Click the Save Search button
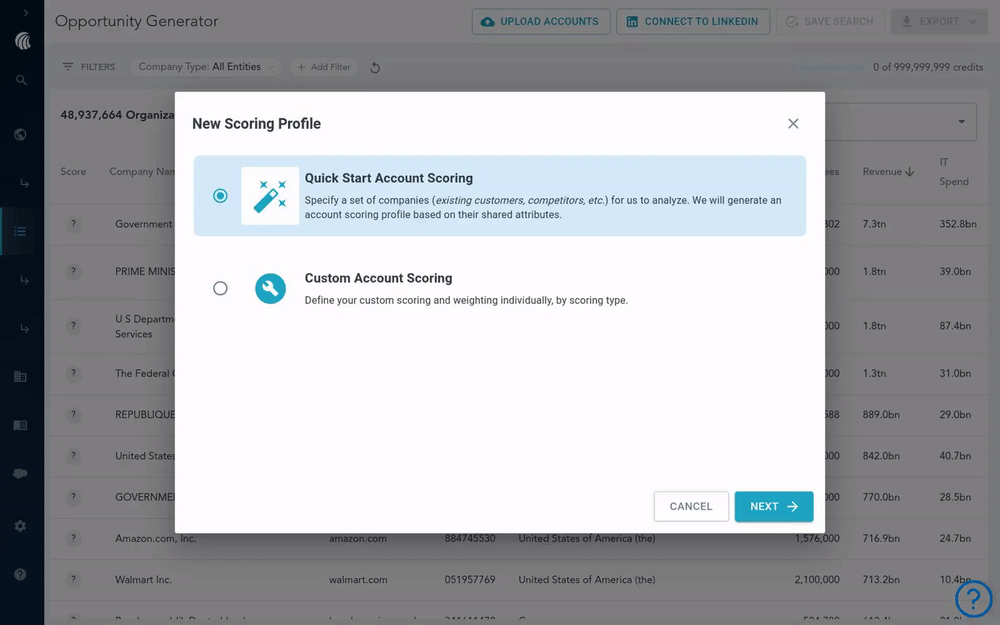 [830, 22]
